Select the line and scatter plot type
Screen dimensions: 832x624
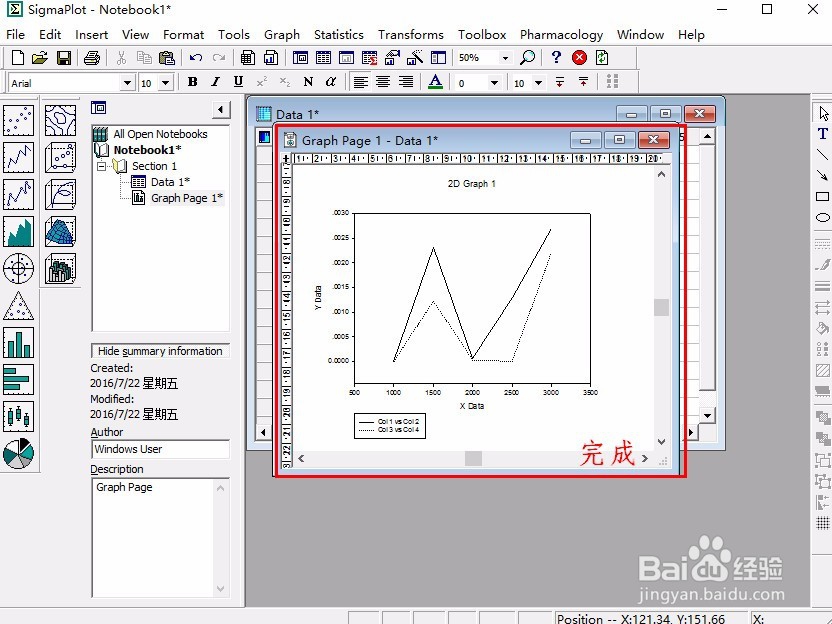click(19, 194)
